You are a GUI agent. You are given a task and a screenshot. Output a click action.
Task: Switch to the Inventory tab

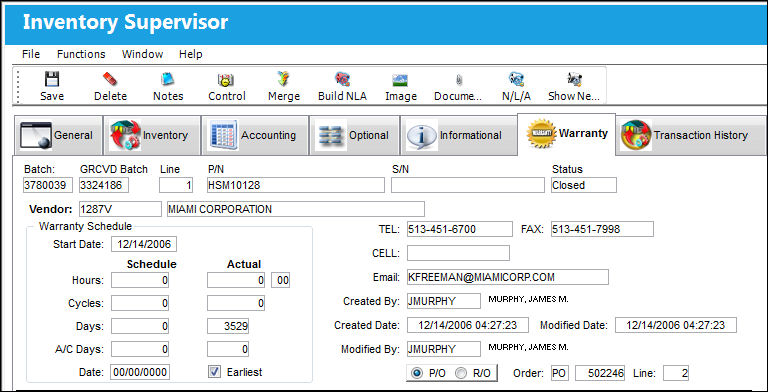[152, 135]
